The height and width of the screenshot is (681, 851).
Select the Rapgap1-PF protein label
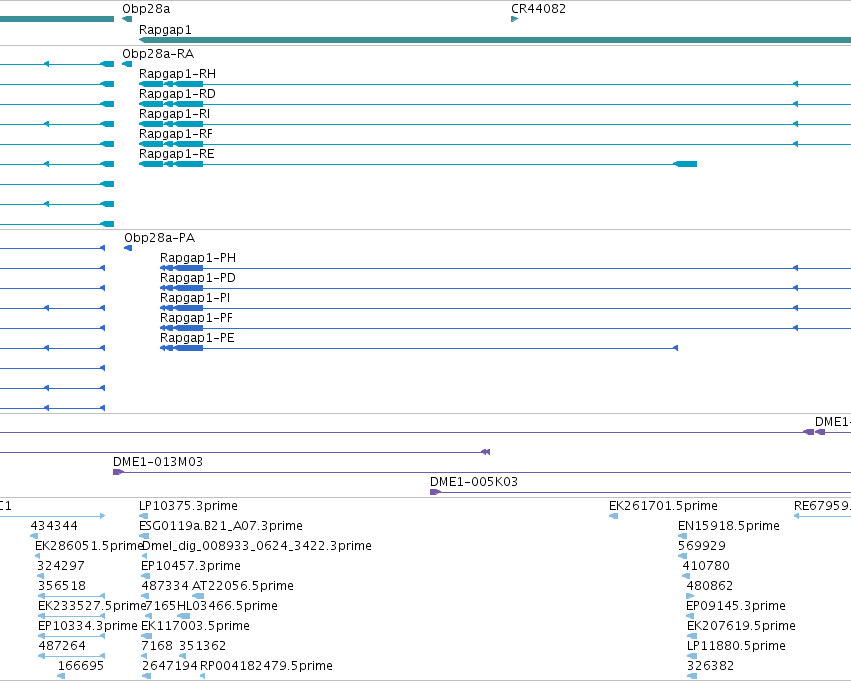tap(196, 318)
